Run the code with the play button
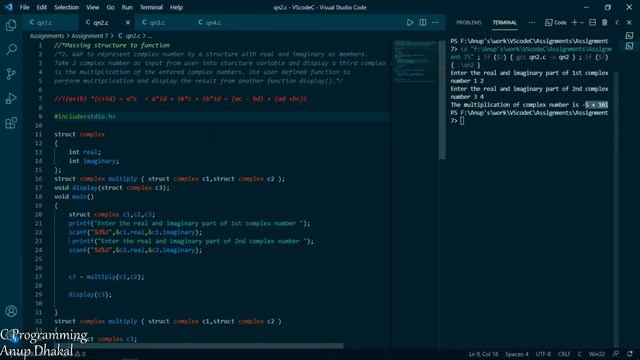Viewport: 640px width, 360px height. click(410, 22)
